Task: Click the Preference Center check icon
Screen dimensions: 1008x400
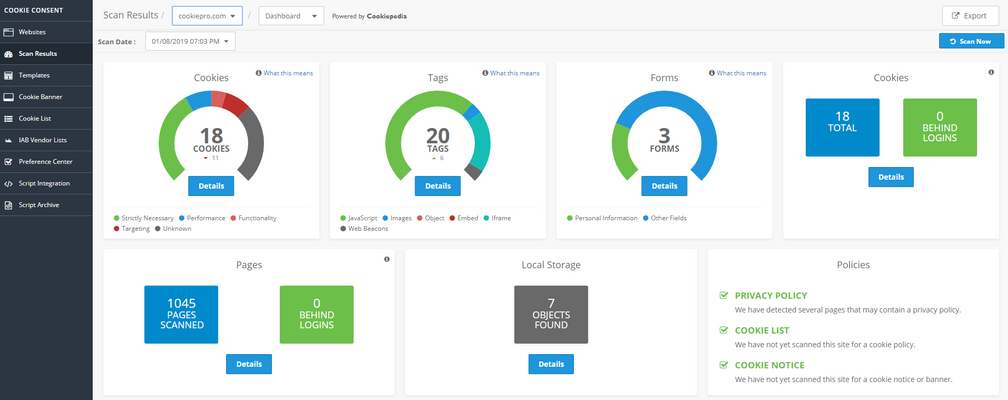Action: [x=8, y=162]
